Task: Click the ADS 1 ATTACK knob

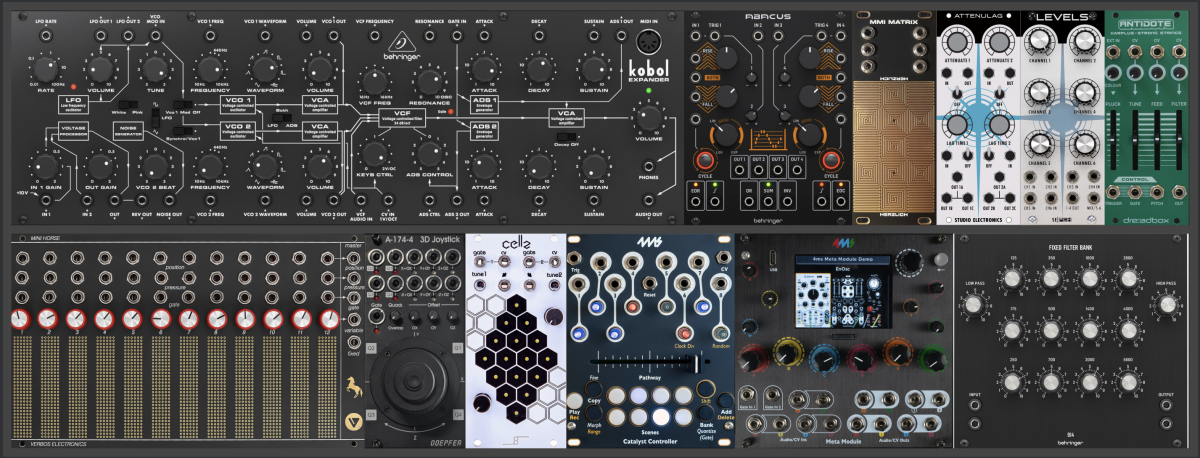Action: coord(484,69)
